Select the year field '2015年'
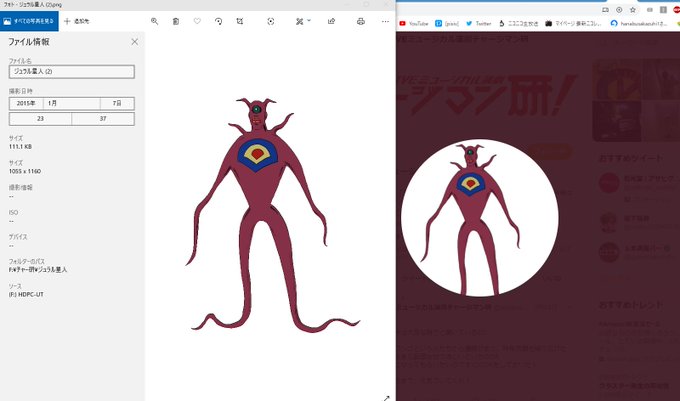This screenshot has width=680, height=401. pyautogui.click(x=26, y=103)
